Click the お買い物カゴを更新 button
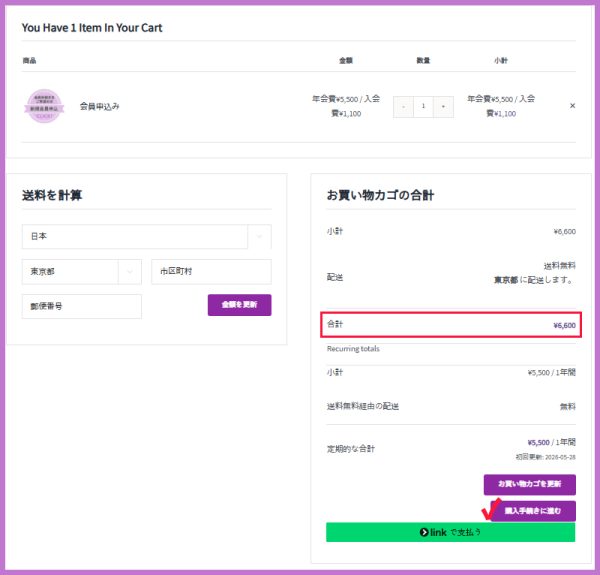Screen dimensions: 600x575 tap(529, 484)
